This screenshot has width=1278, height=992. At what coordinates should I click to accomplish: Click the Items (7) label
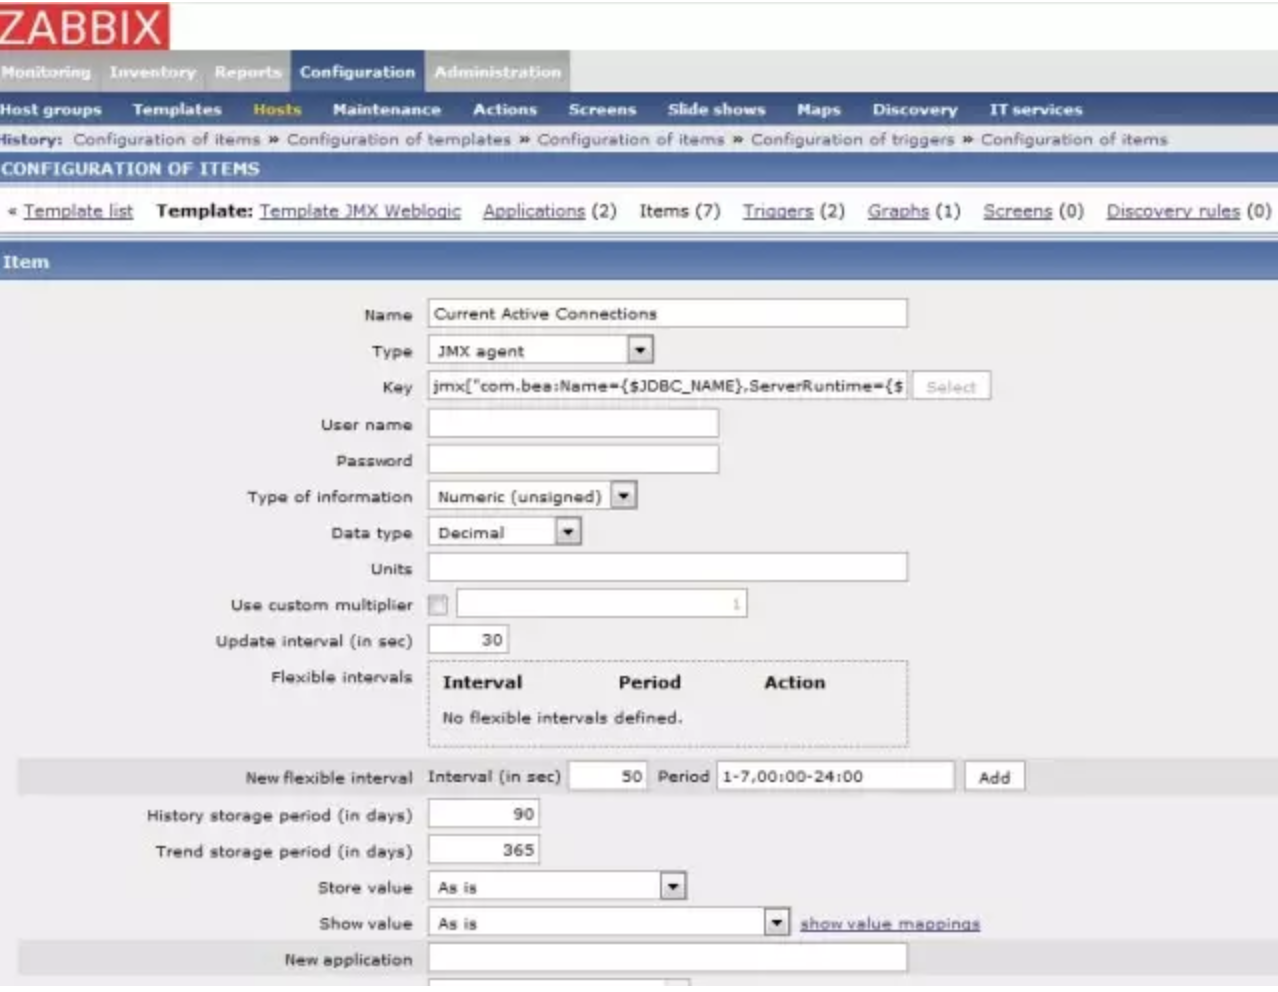(680, 211)
